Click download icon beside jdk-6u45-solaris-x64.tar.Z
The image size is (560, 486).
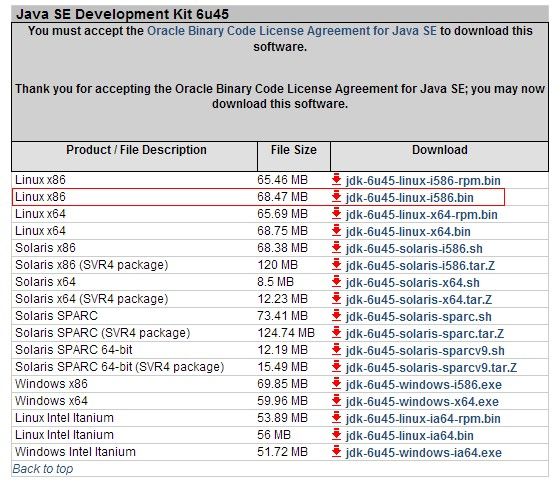pos(336,299)
